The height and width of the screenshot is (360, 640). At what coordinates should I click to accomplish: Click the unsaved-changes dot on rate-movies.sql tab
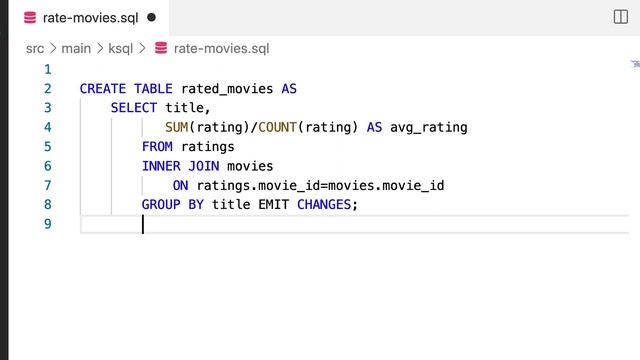[151, 18]
